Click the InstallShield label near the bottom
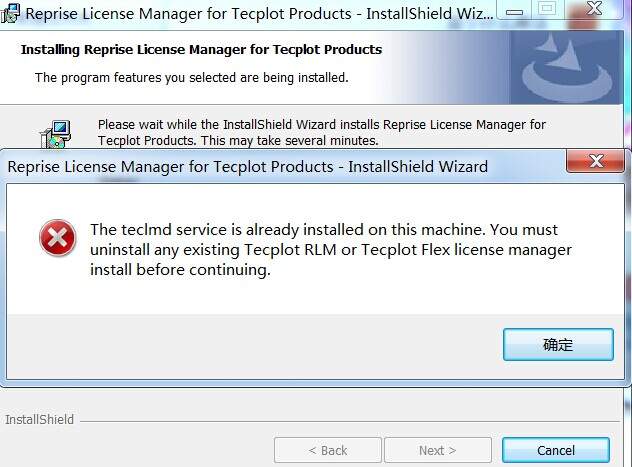The height and width of the screenshot is (467, 632). 40,420
